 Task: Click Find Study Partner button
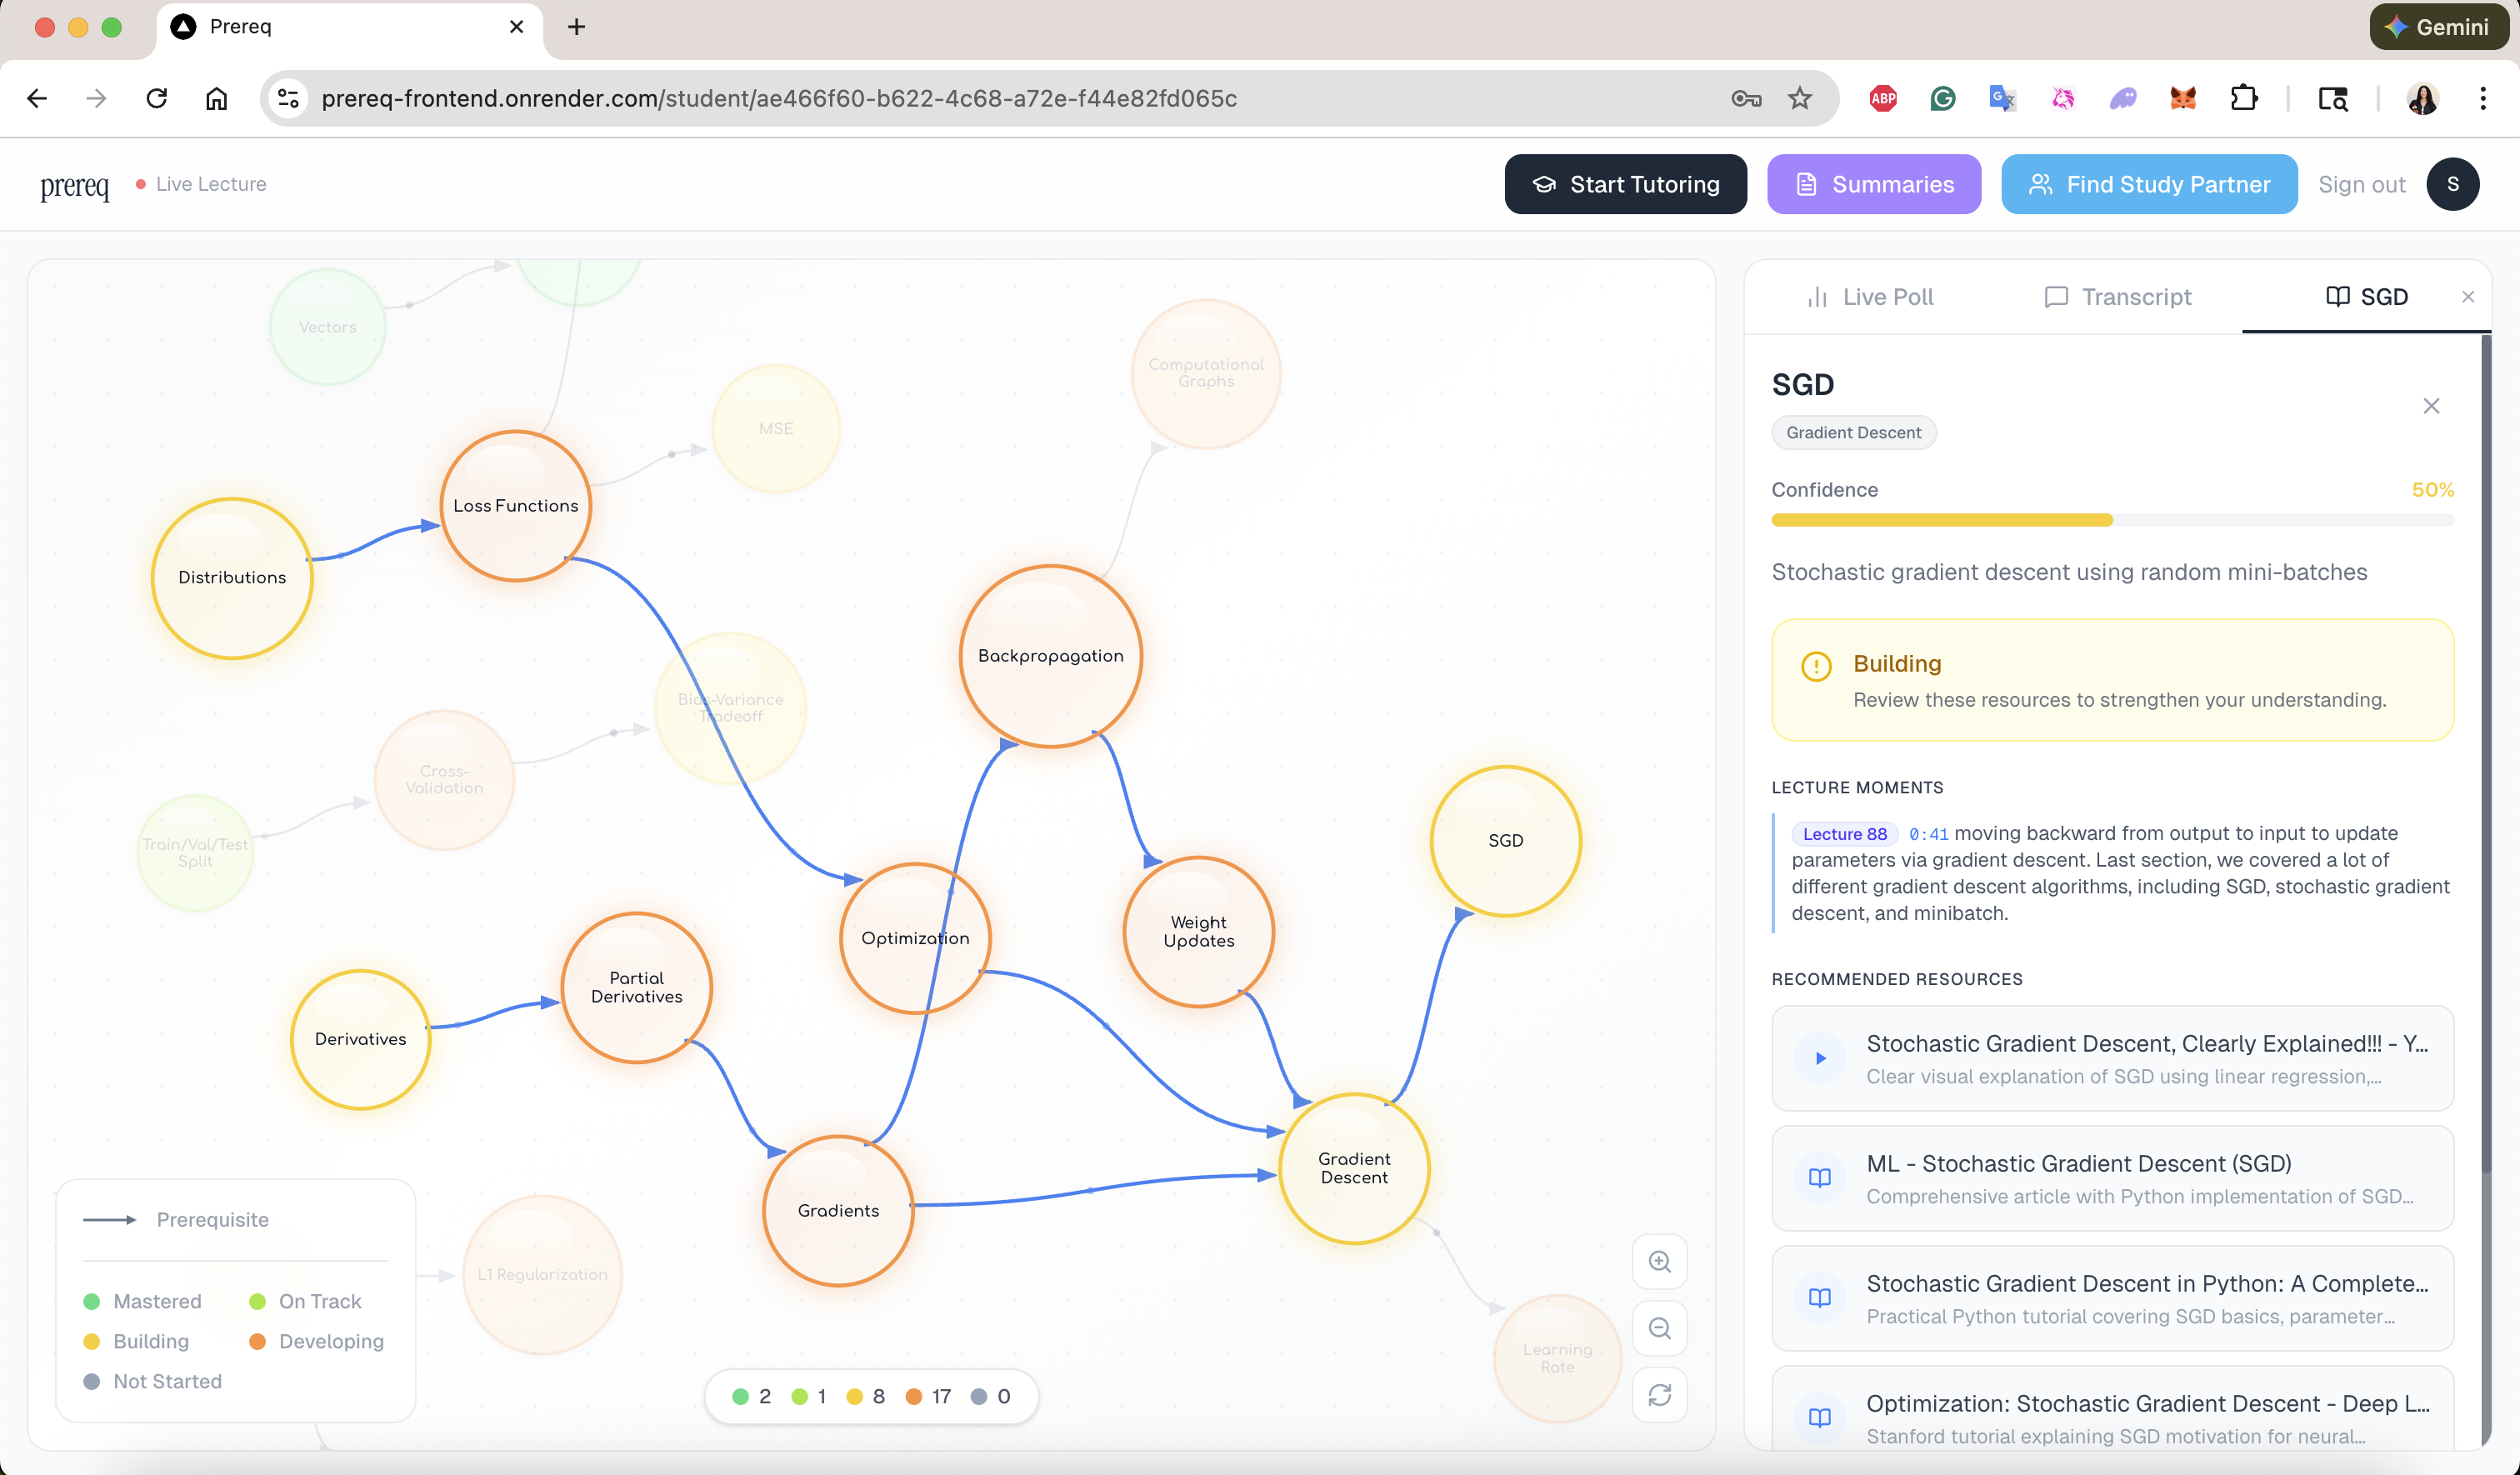click(x=2148, y=184)
